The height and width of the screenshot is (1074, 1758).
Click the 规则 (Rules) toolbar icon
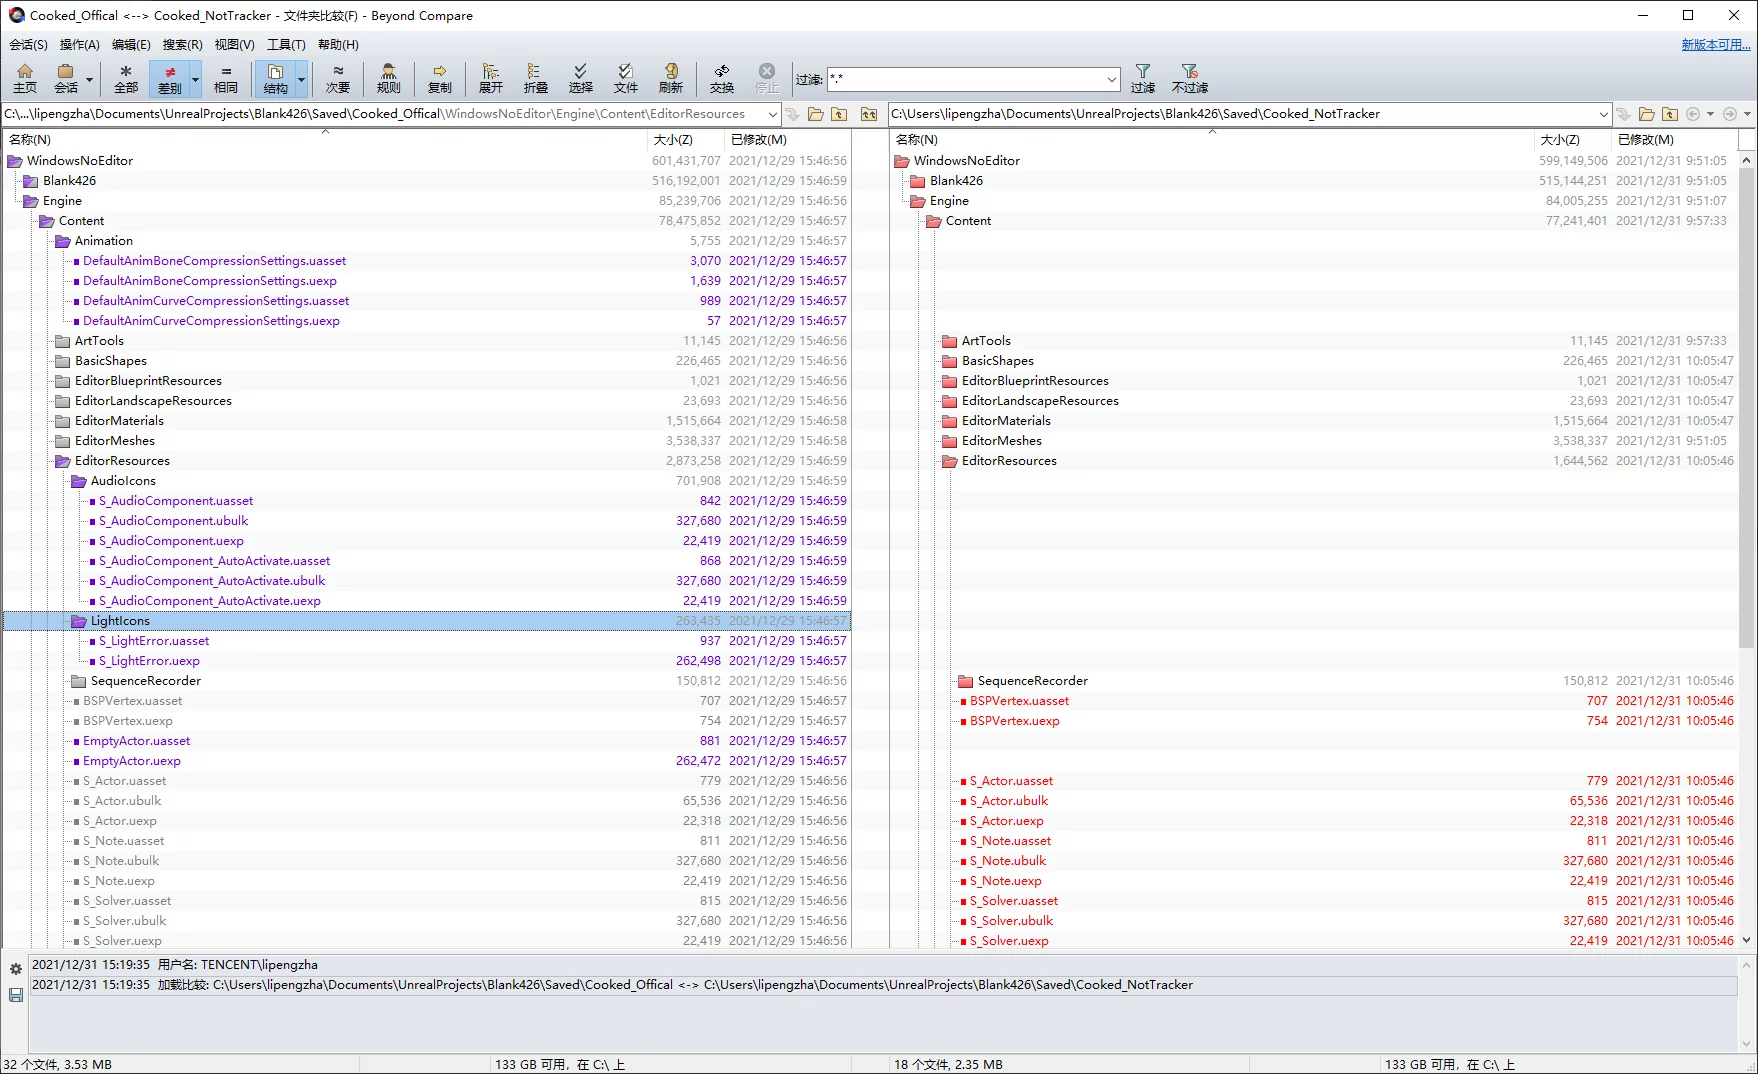pos(388,78)
